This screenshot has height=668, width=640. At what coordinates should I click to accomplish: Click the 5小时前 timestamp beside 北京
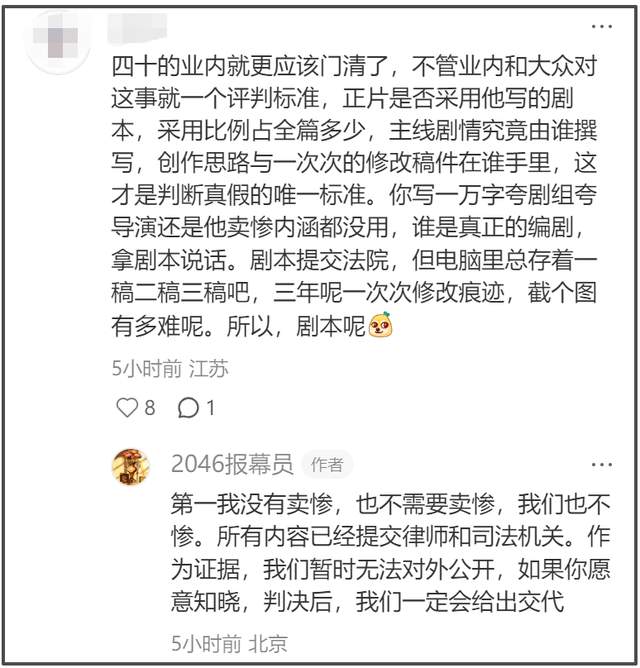[206, 644]
